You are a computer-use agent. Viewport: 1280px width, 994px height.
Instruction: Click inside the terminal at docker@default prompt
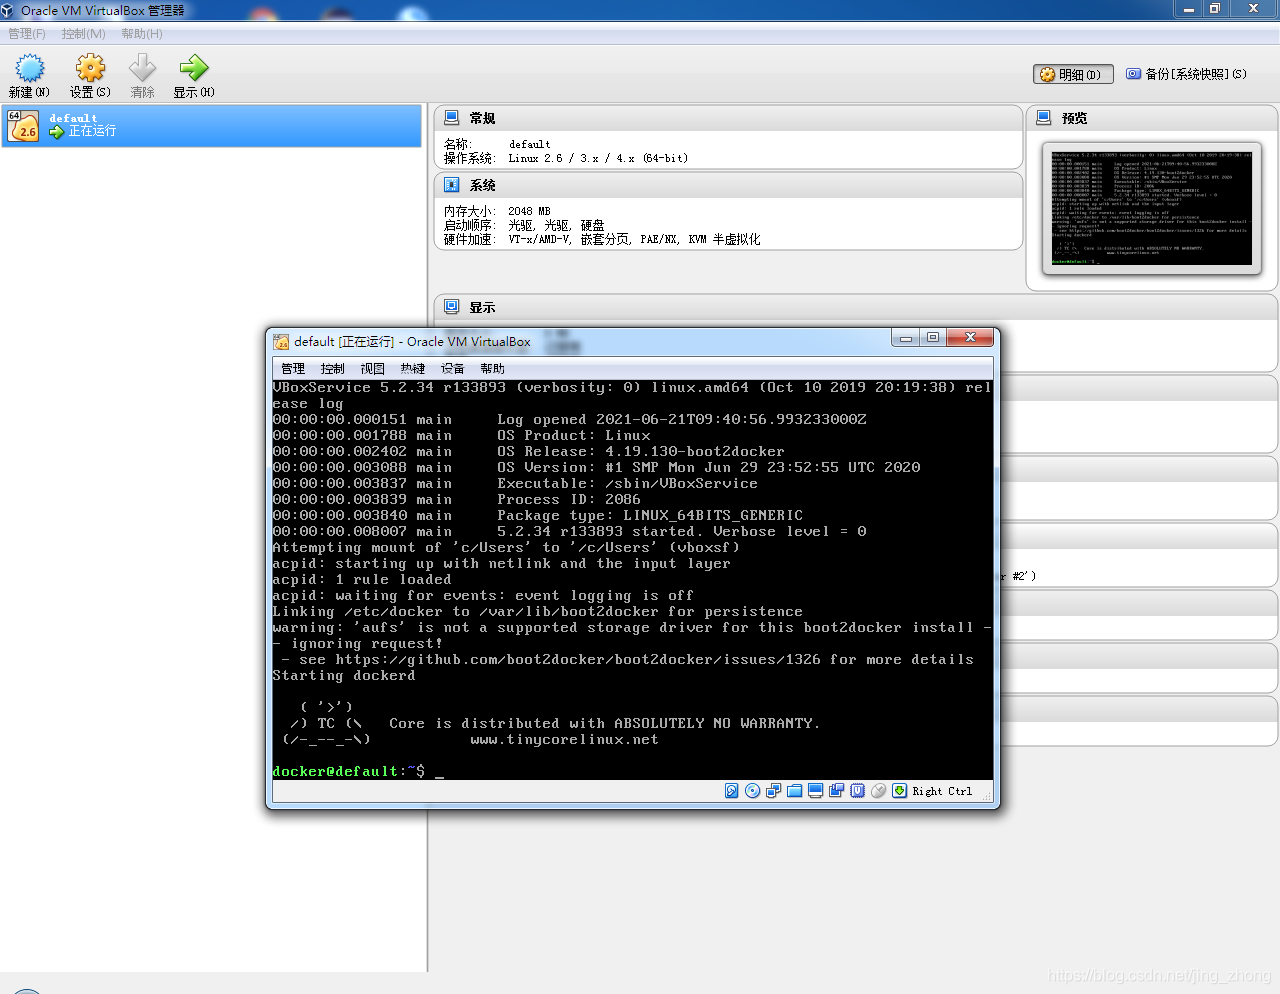pos(348,772)
